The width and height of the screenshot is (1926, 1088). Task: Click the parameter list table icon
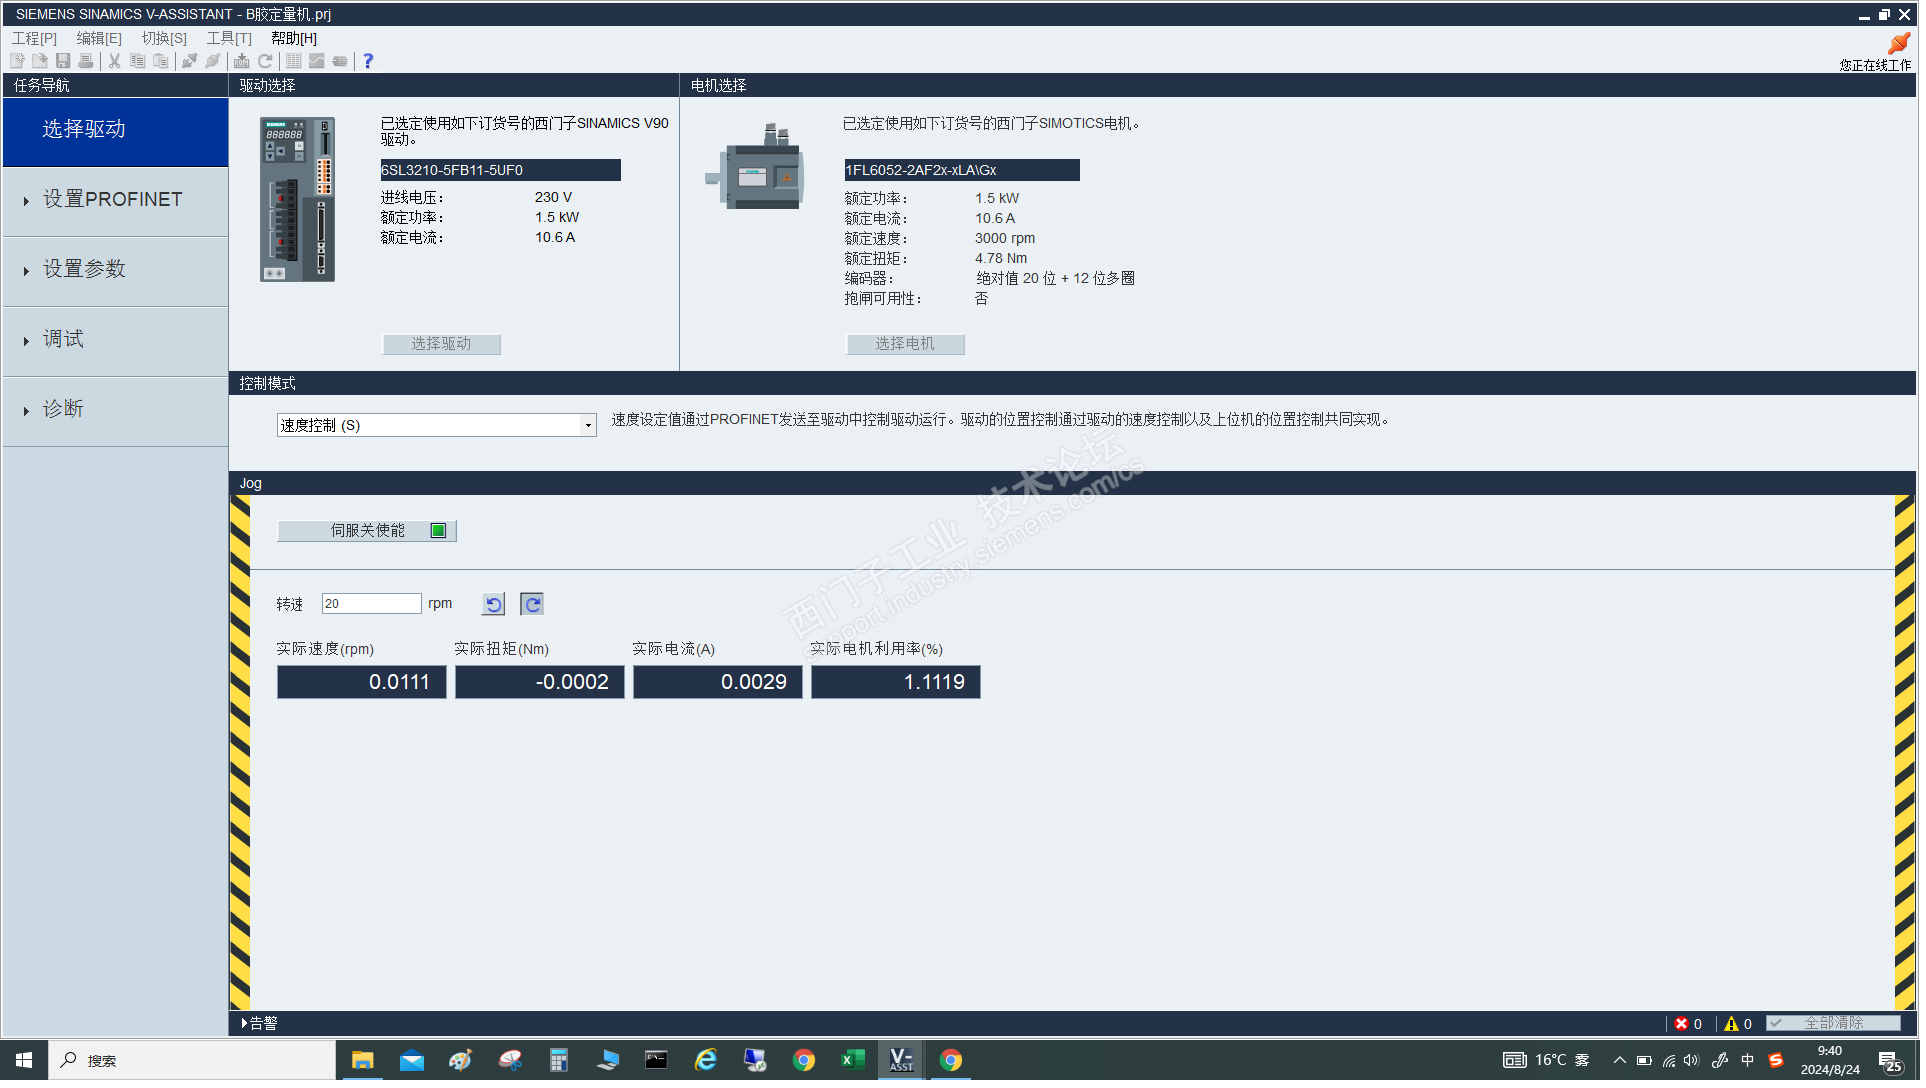pos(294,62)
